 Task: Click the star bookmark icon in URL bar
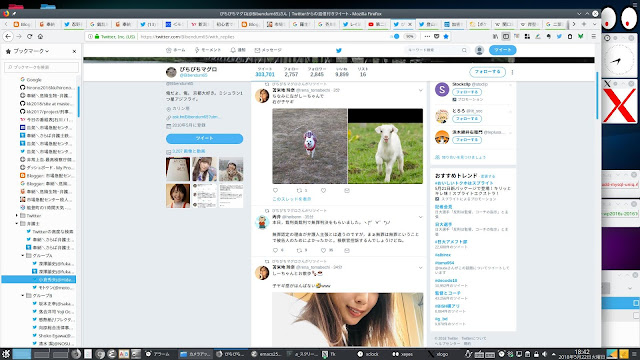pos(446,36)
